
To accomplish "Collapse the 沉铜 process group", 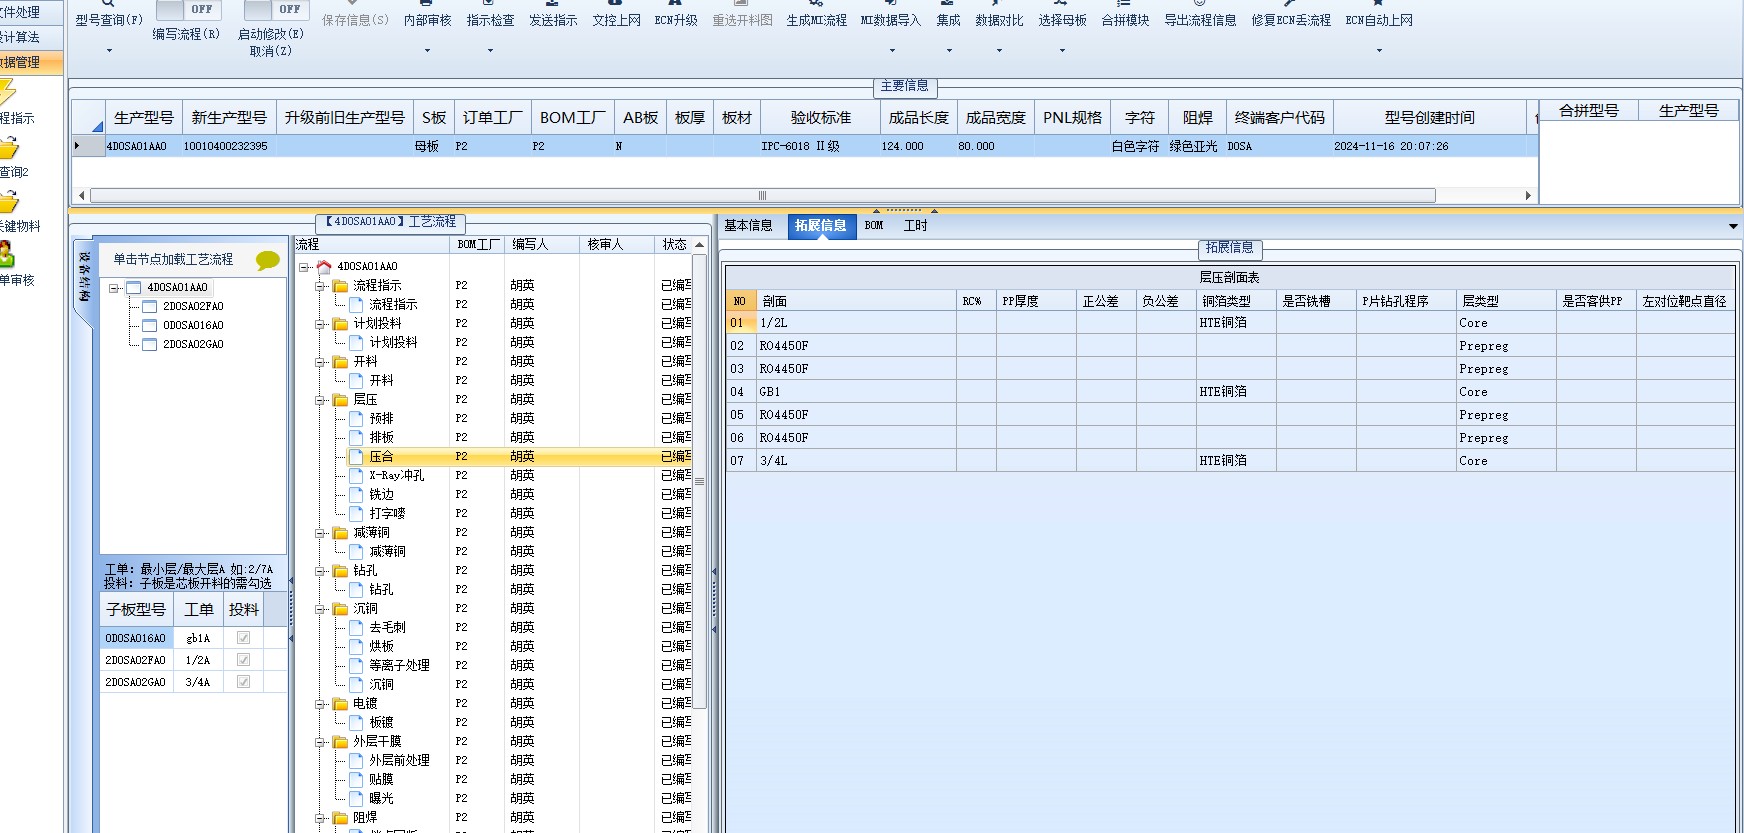I will (x=320, y=608).
